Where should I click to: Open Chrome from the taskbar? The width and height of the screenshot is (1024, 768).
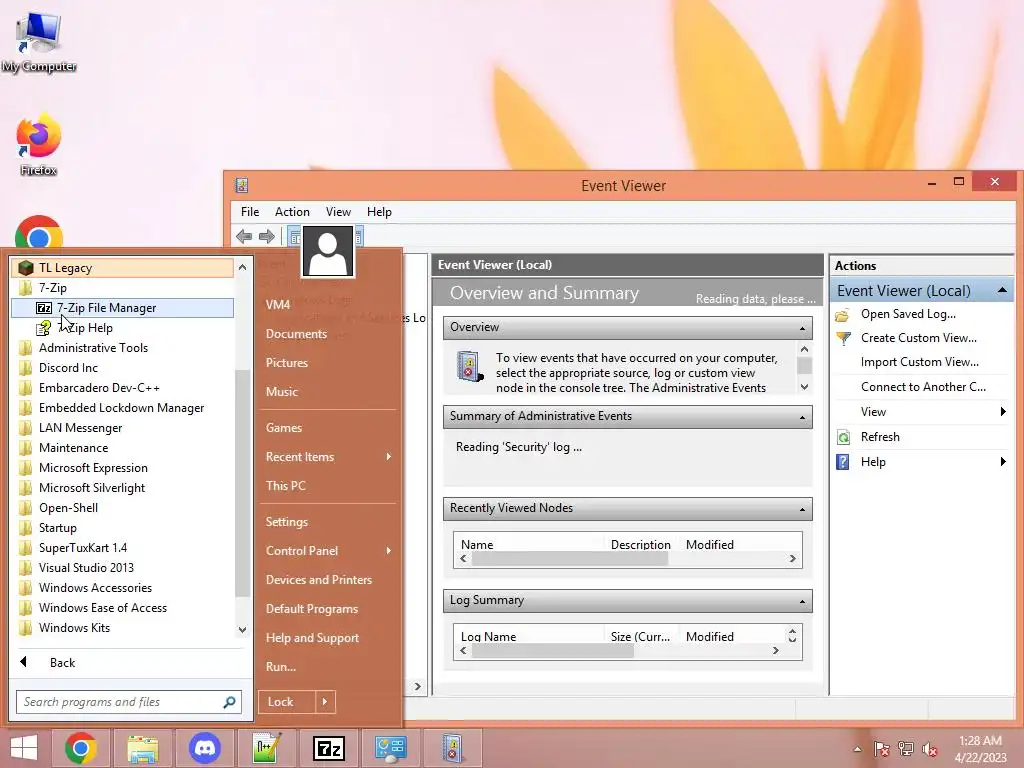[81, 748]
